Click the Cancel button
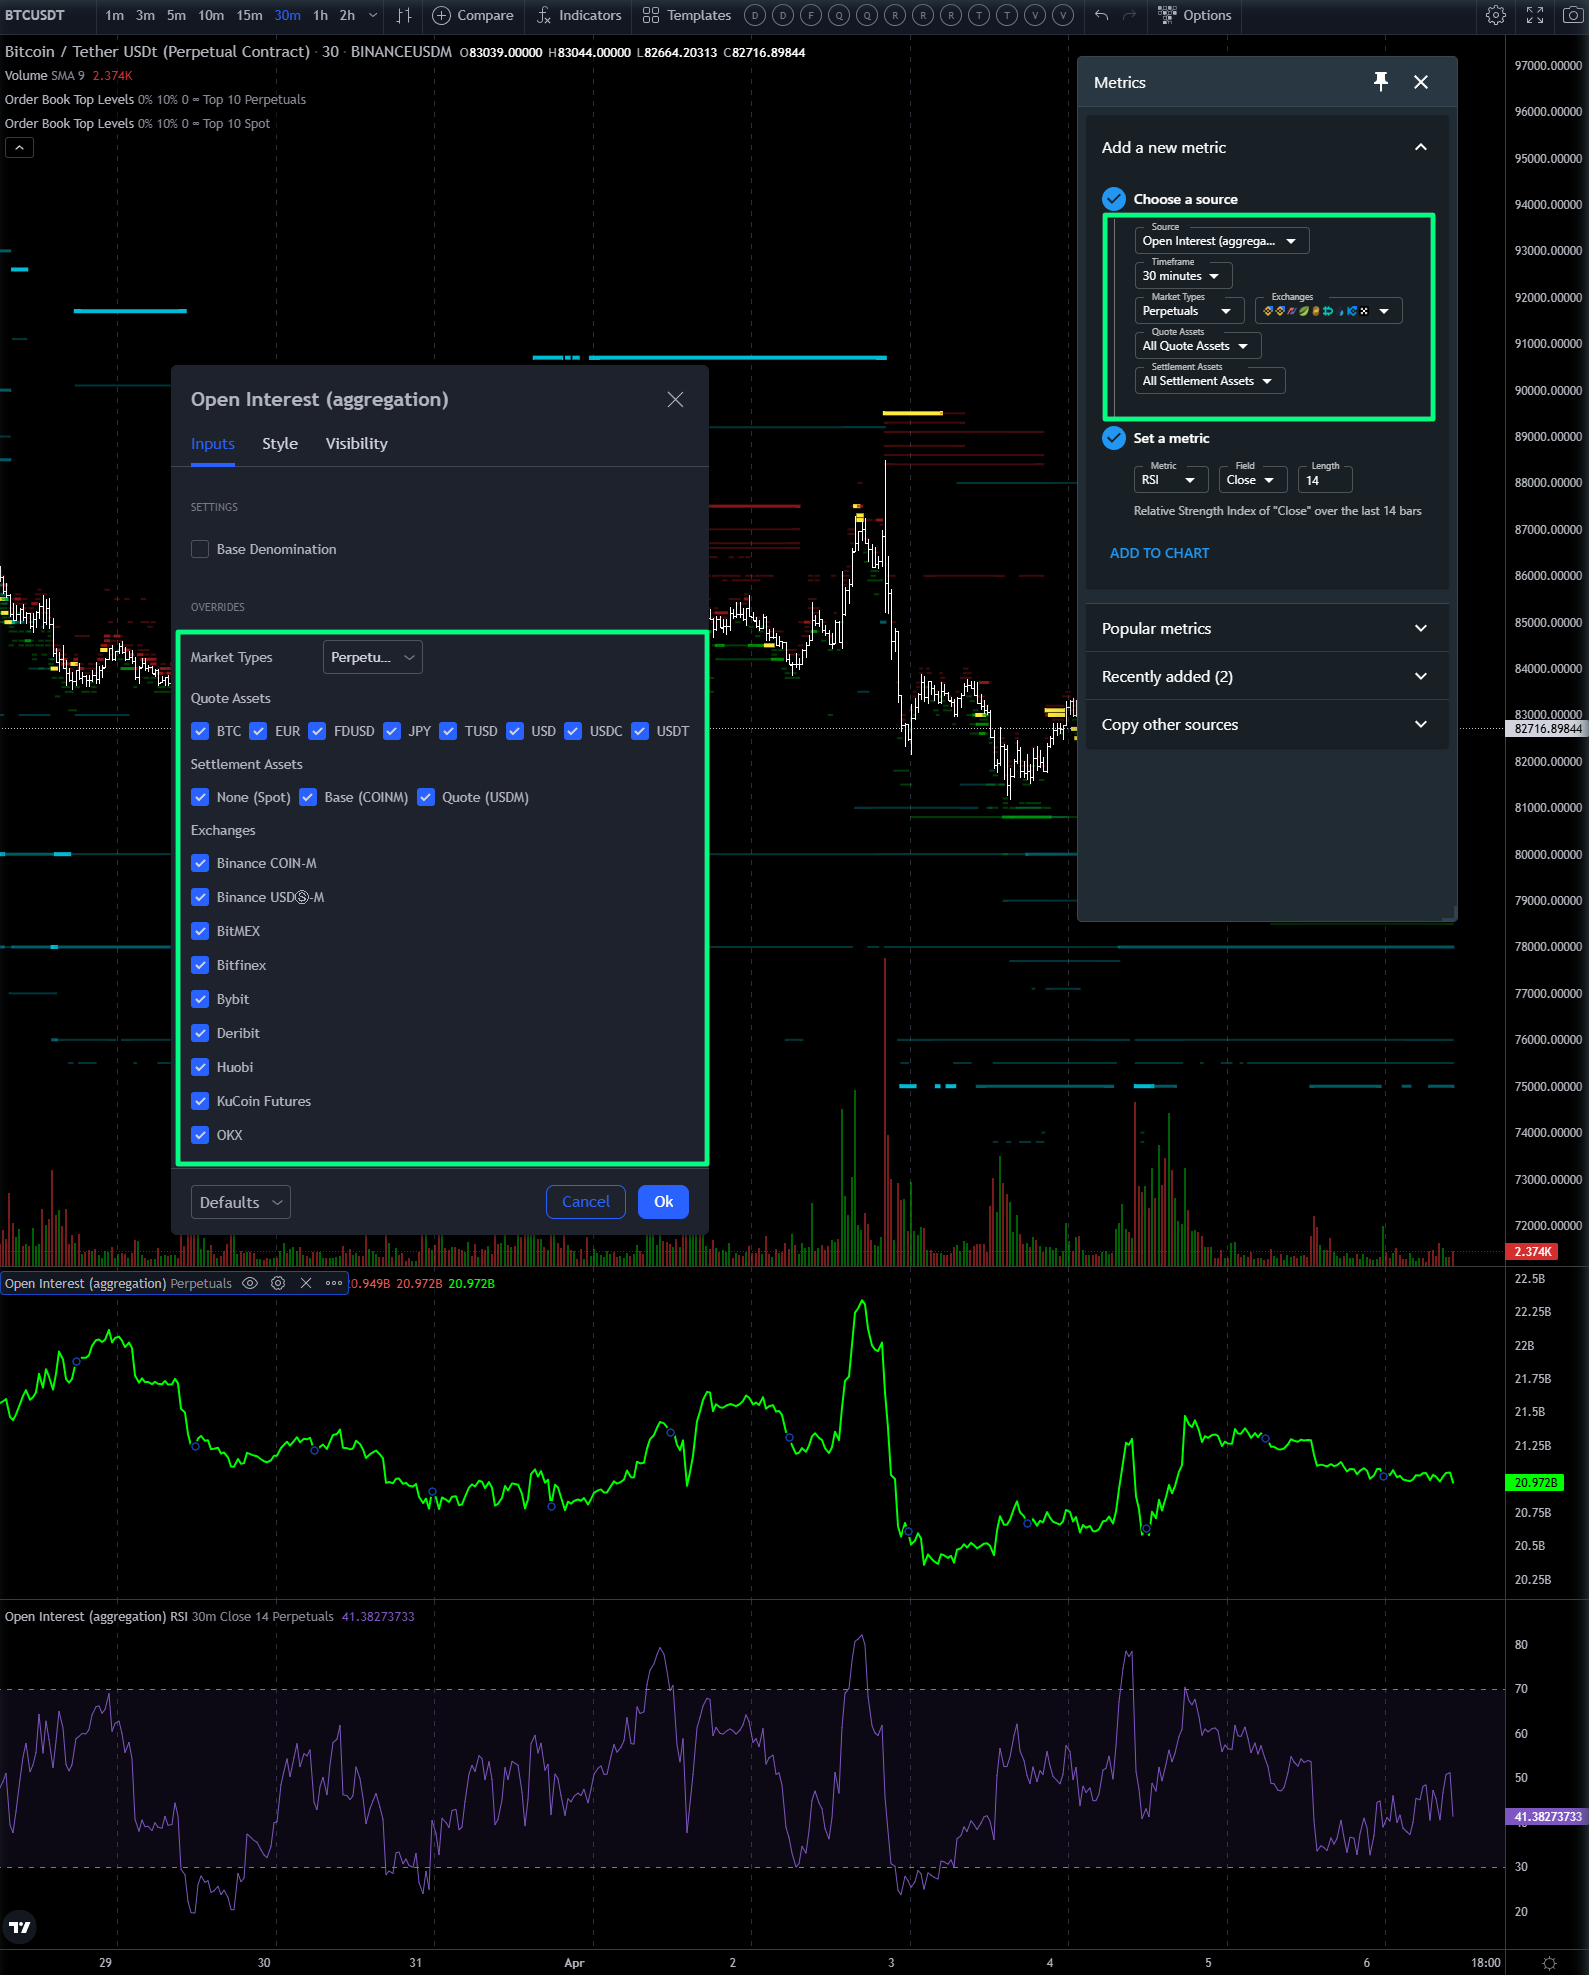 [586, 1202]
